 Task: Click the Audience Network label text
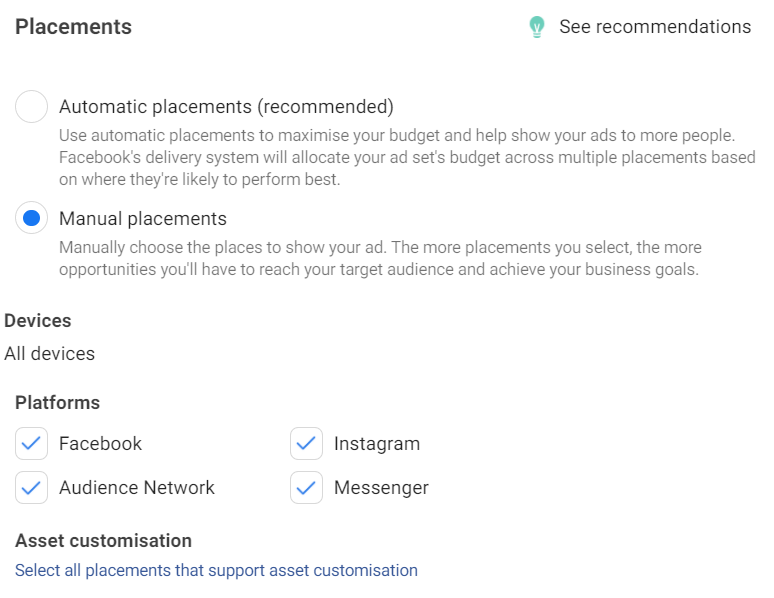[137, 487]
